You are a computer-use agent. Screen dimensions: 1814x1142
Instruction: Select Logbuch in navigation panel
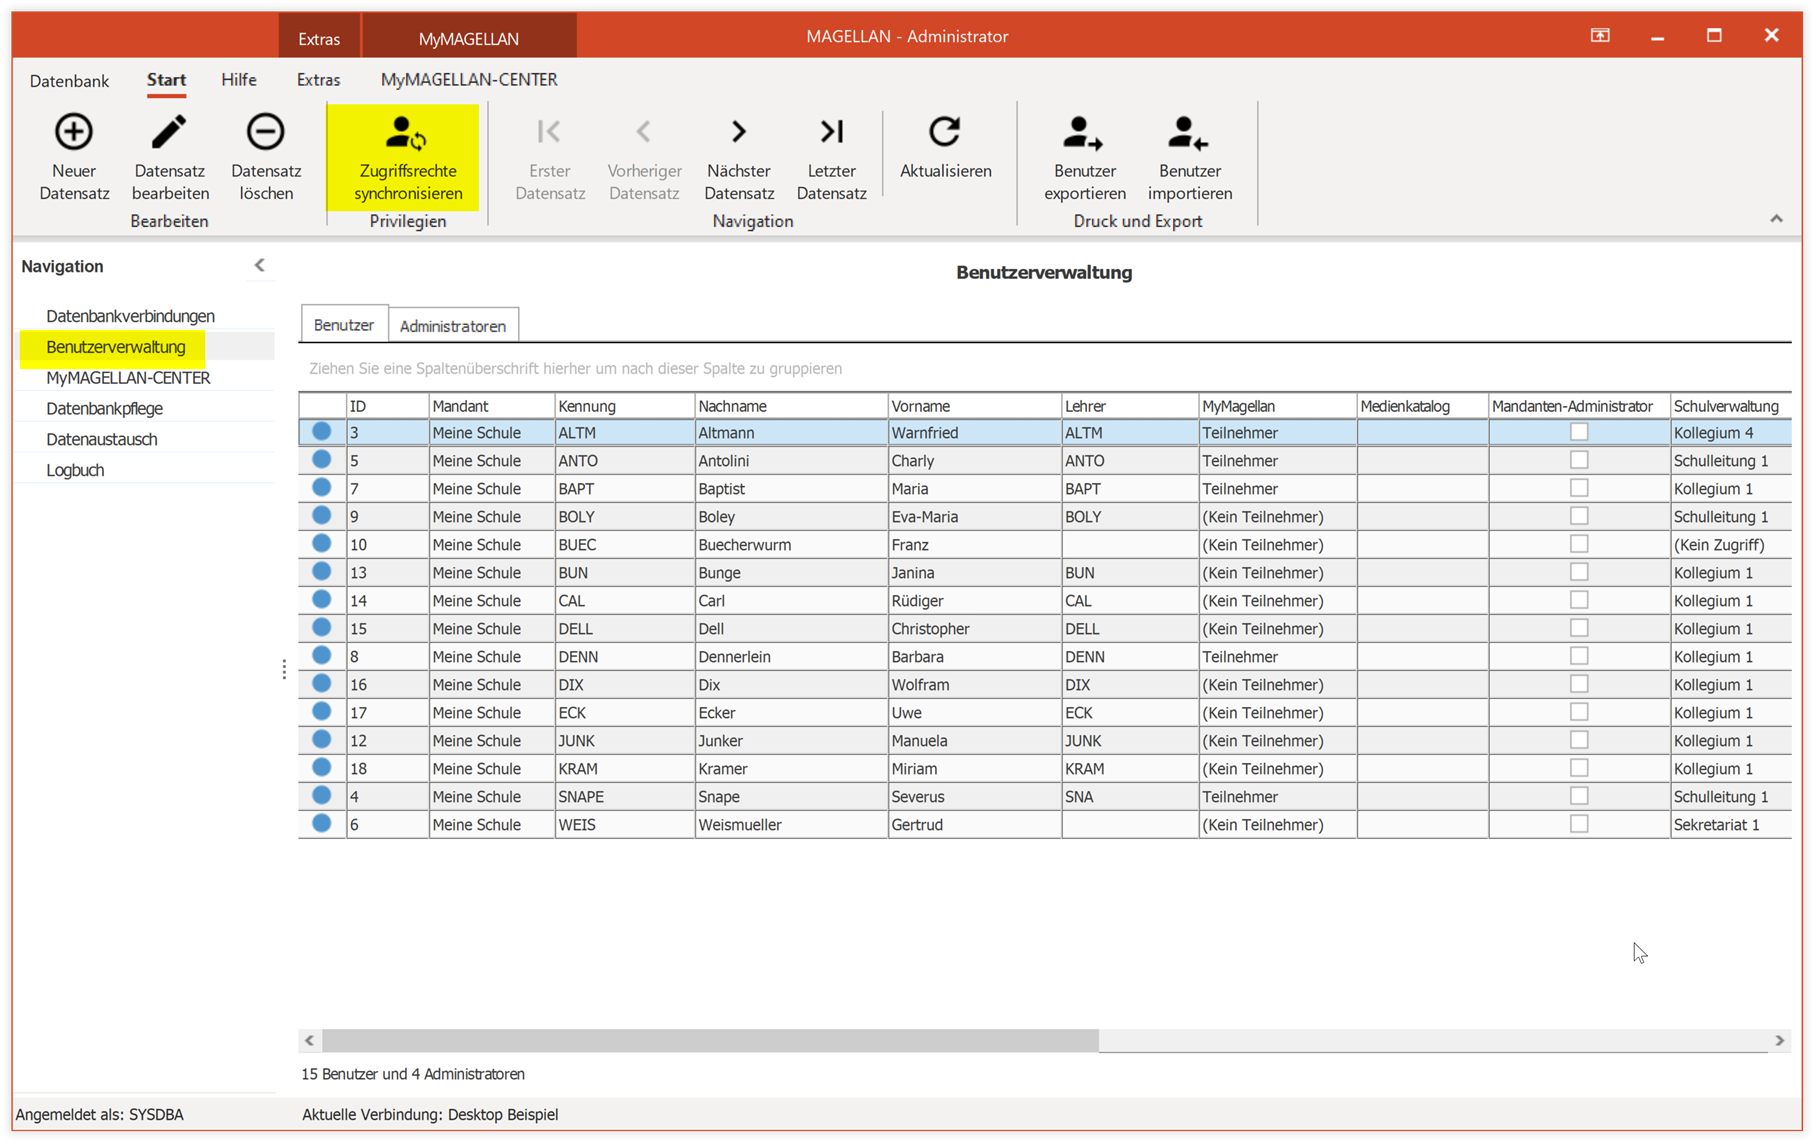point(75,470)
